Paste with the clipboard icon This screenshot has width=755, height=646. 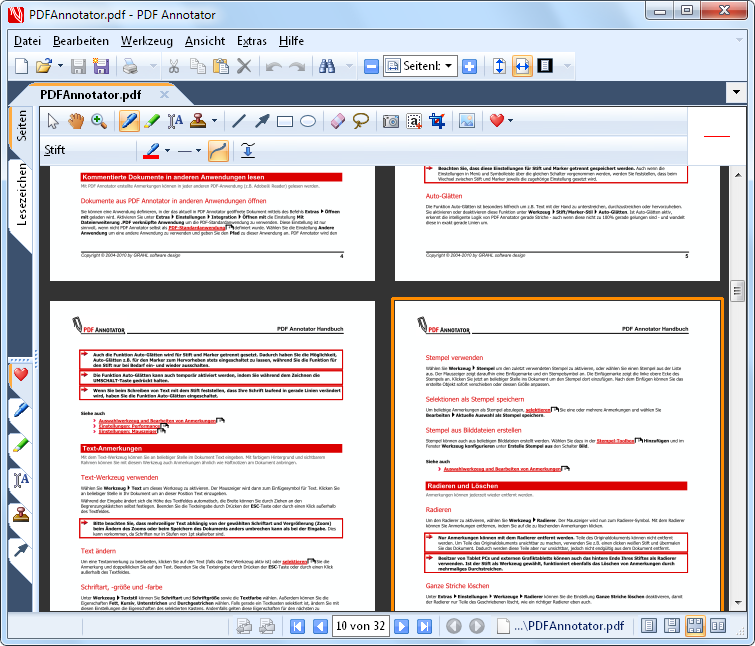[221, 66]
